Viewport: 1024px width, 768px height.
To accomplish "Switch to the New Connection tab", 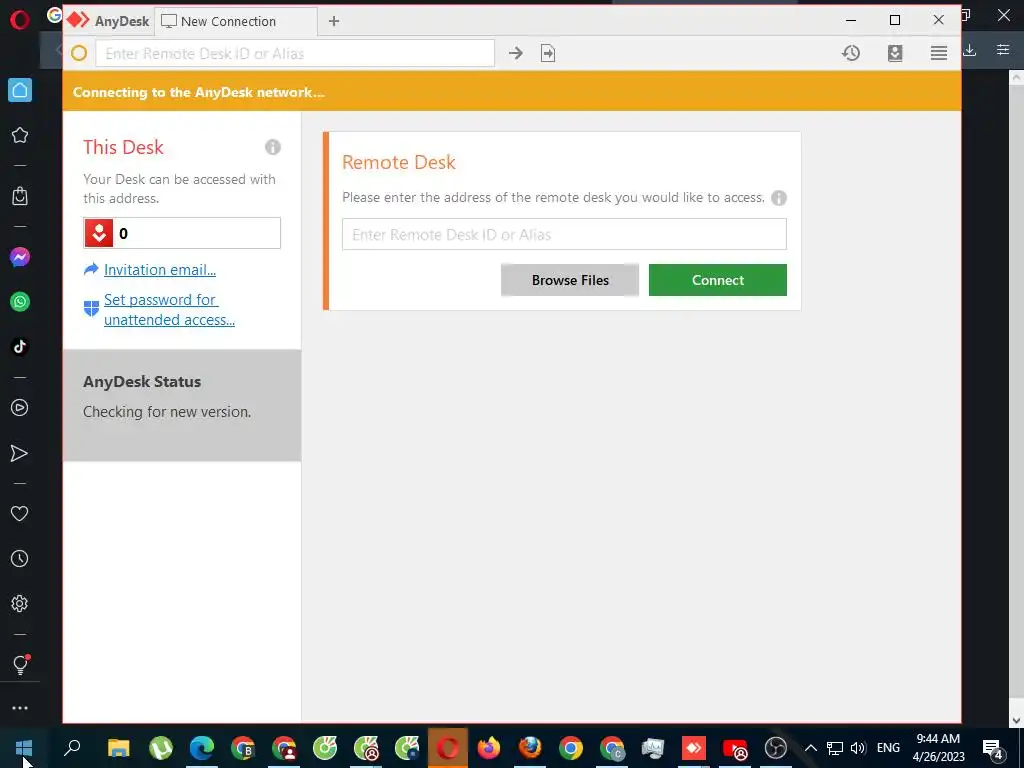I will click(x=236, y=22).
